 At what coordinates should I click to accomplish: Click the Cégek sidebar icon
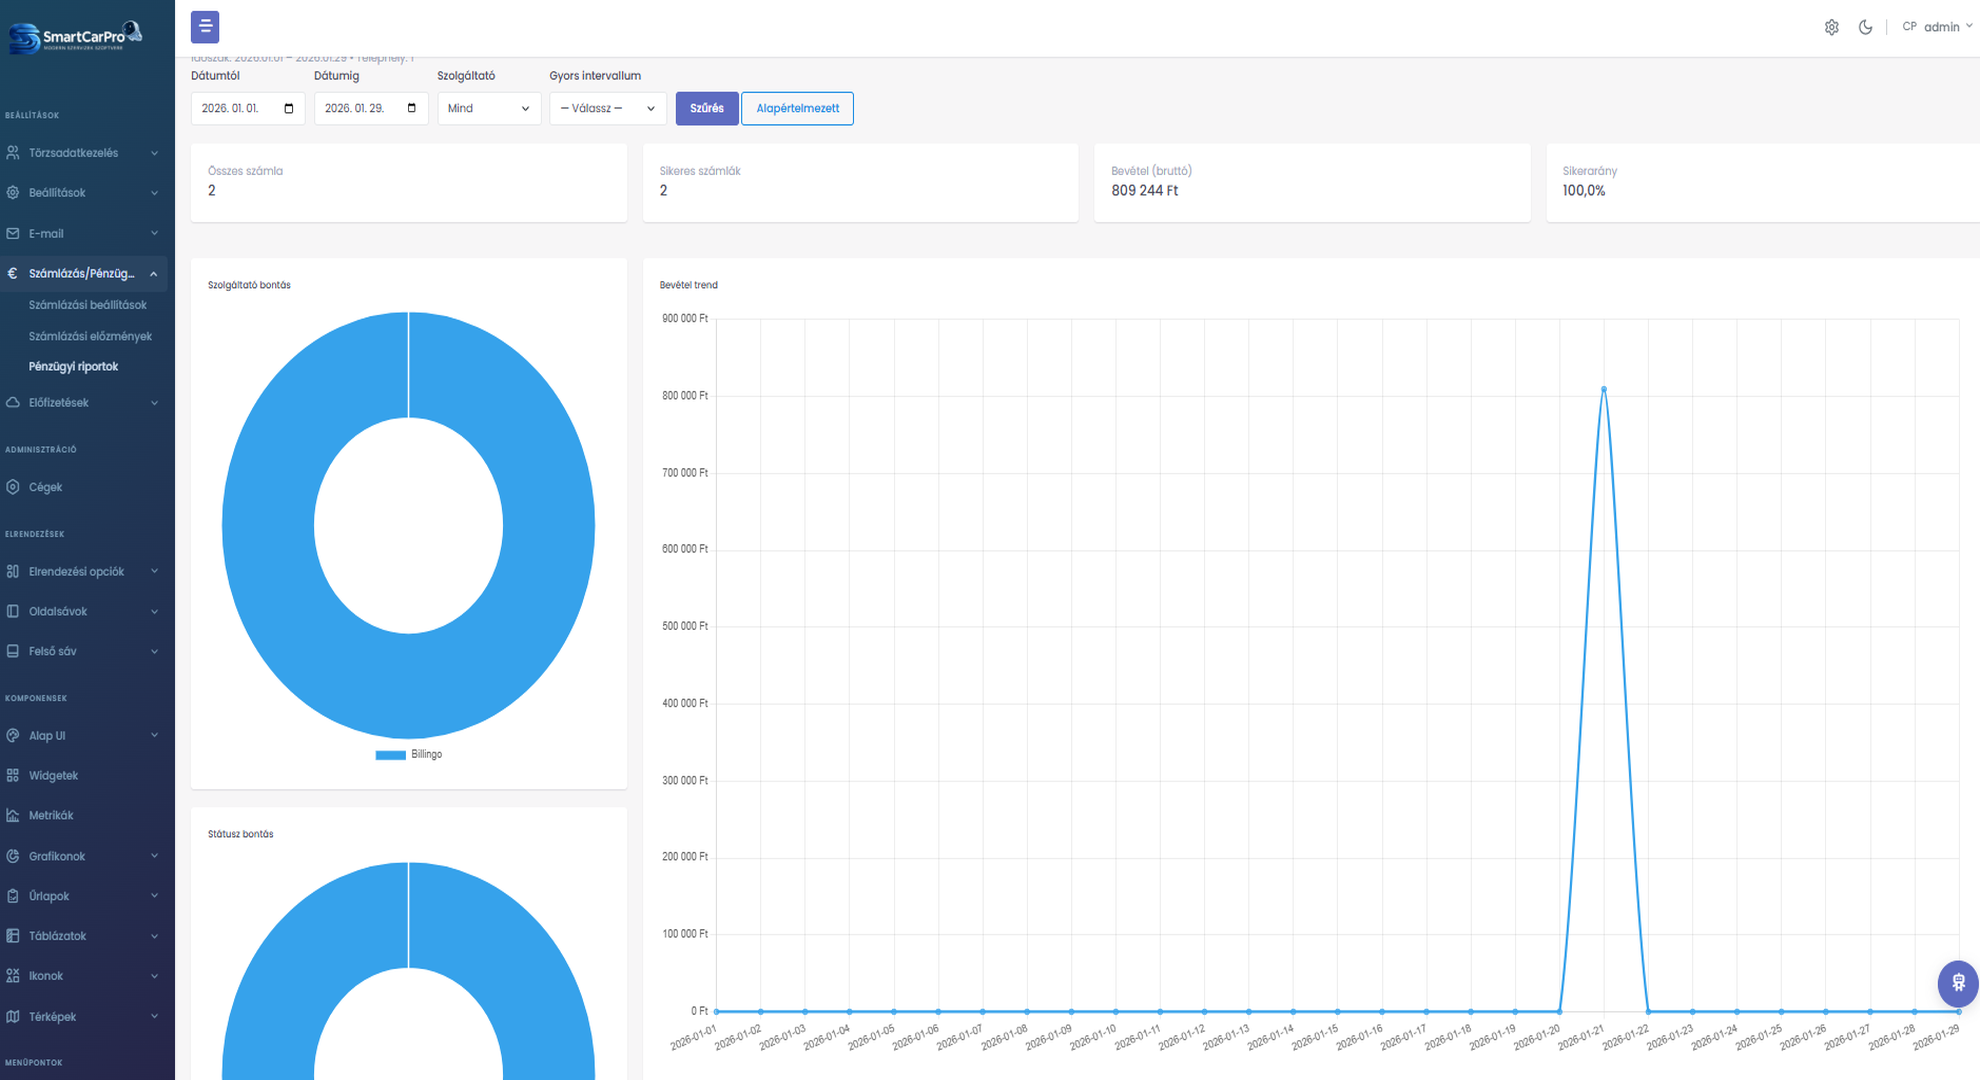click(x=13, y=487)
